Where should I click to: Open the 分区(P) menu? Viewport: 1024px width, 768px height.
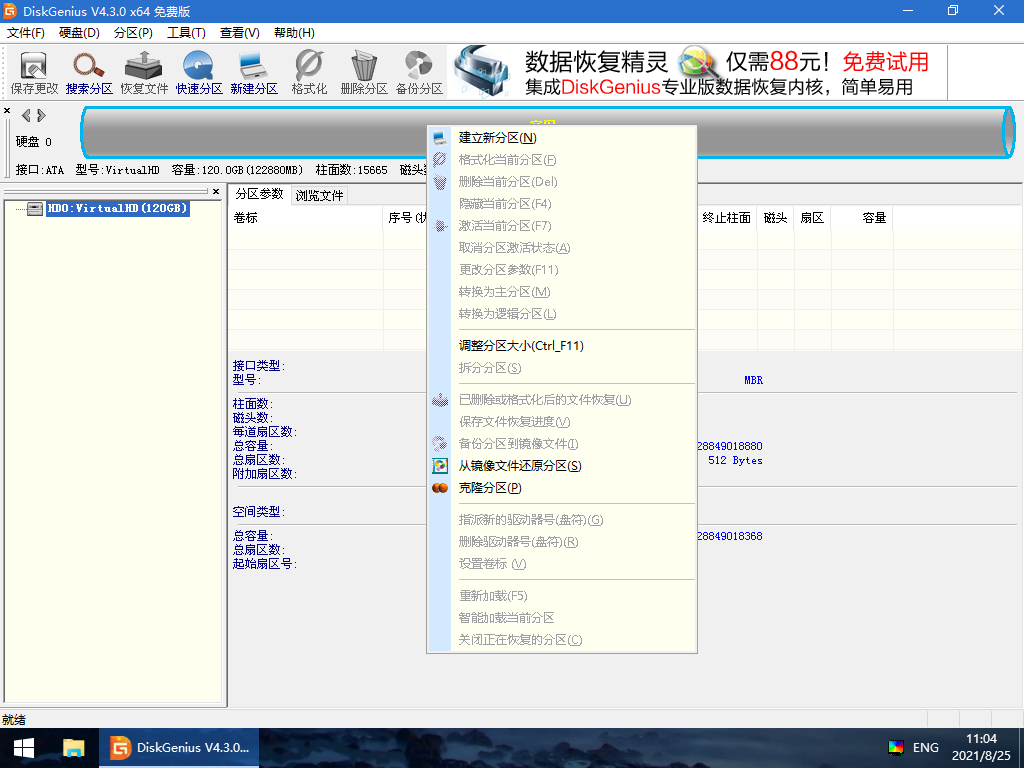[x=133, y=33]
